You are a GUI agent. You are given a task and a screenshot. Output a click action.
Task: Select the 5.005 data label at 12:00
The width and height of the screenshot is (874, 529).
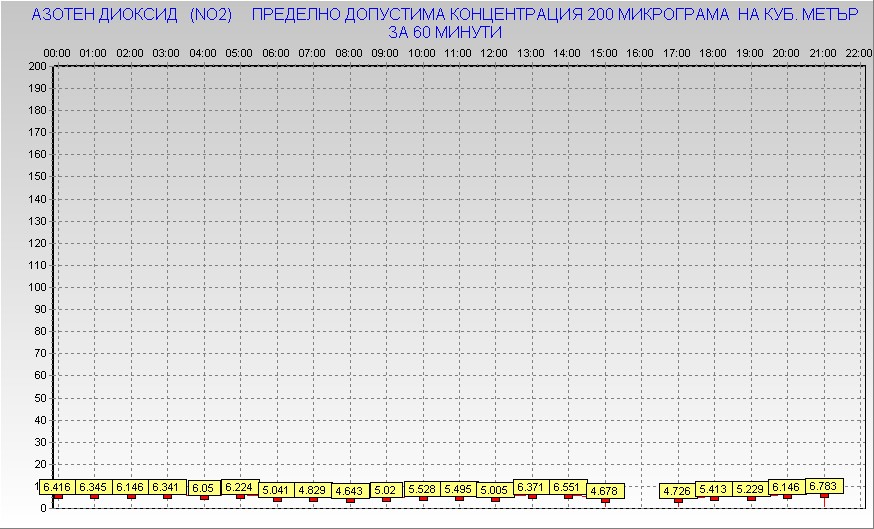(495, 490)
